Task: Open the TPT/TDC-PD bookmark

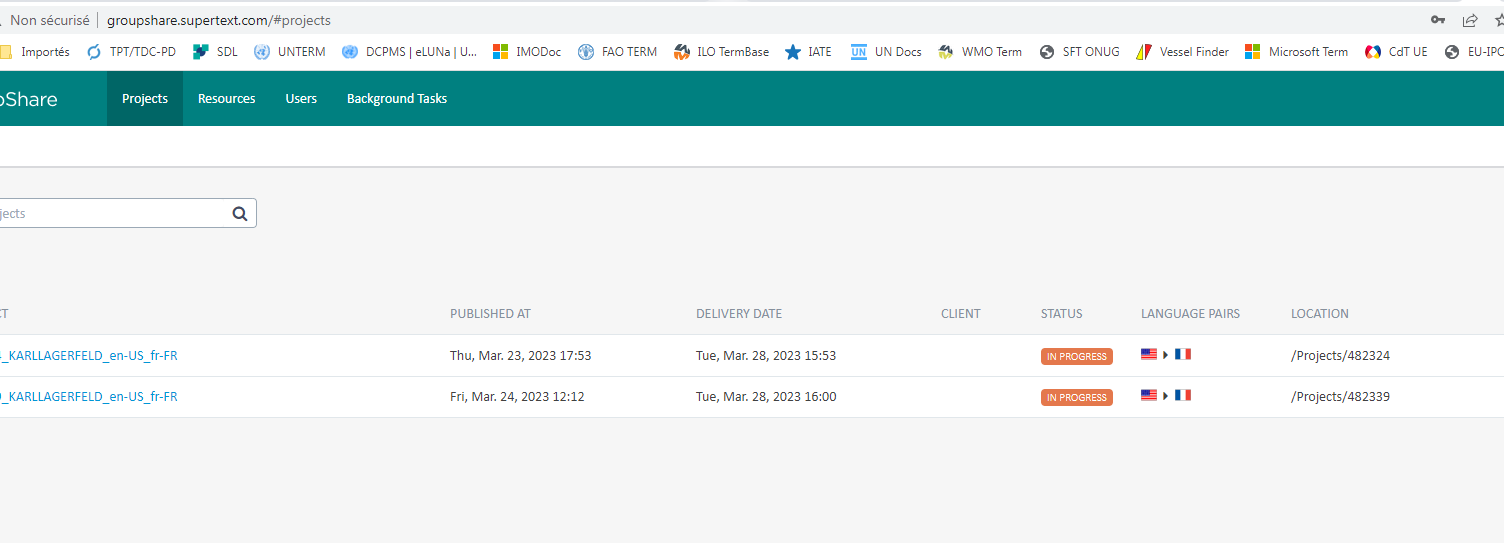Action: click(x=131, y=52)
